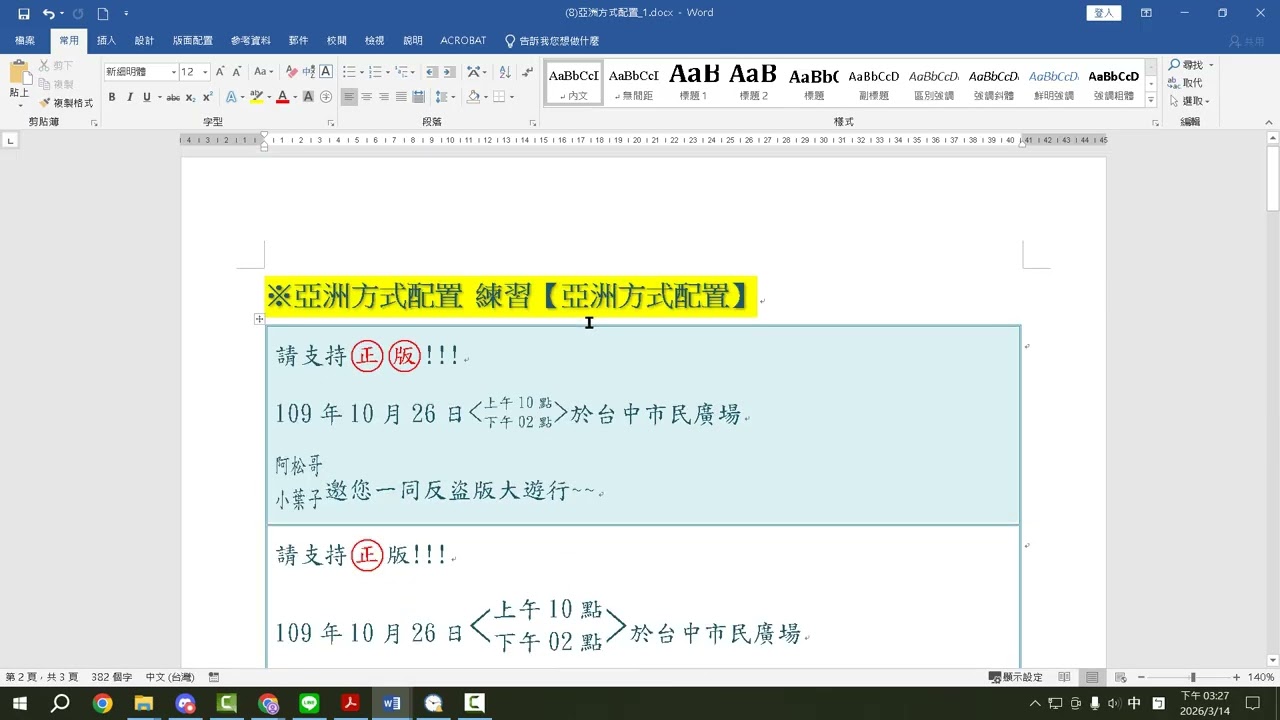Click the Adobe Acrobat taskbar icon
Viewport: 1280px width, 720px height.
tap(350, 703)
